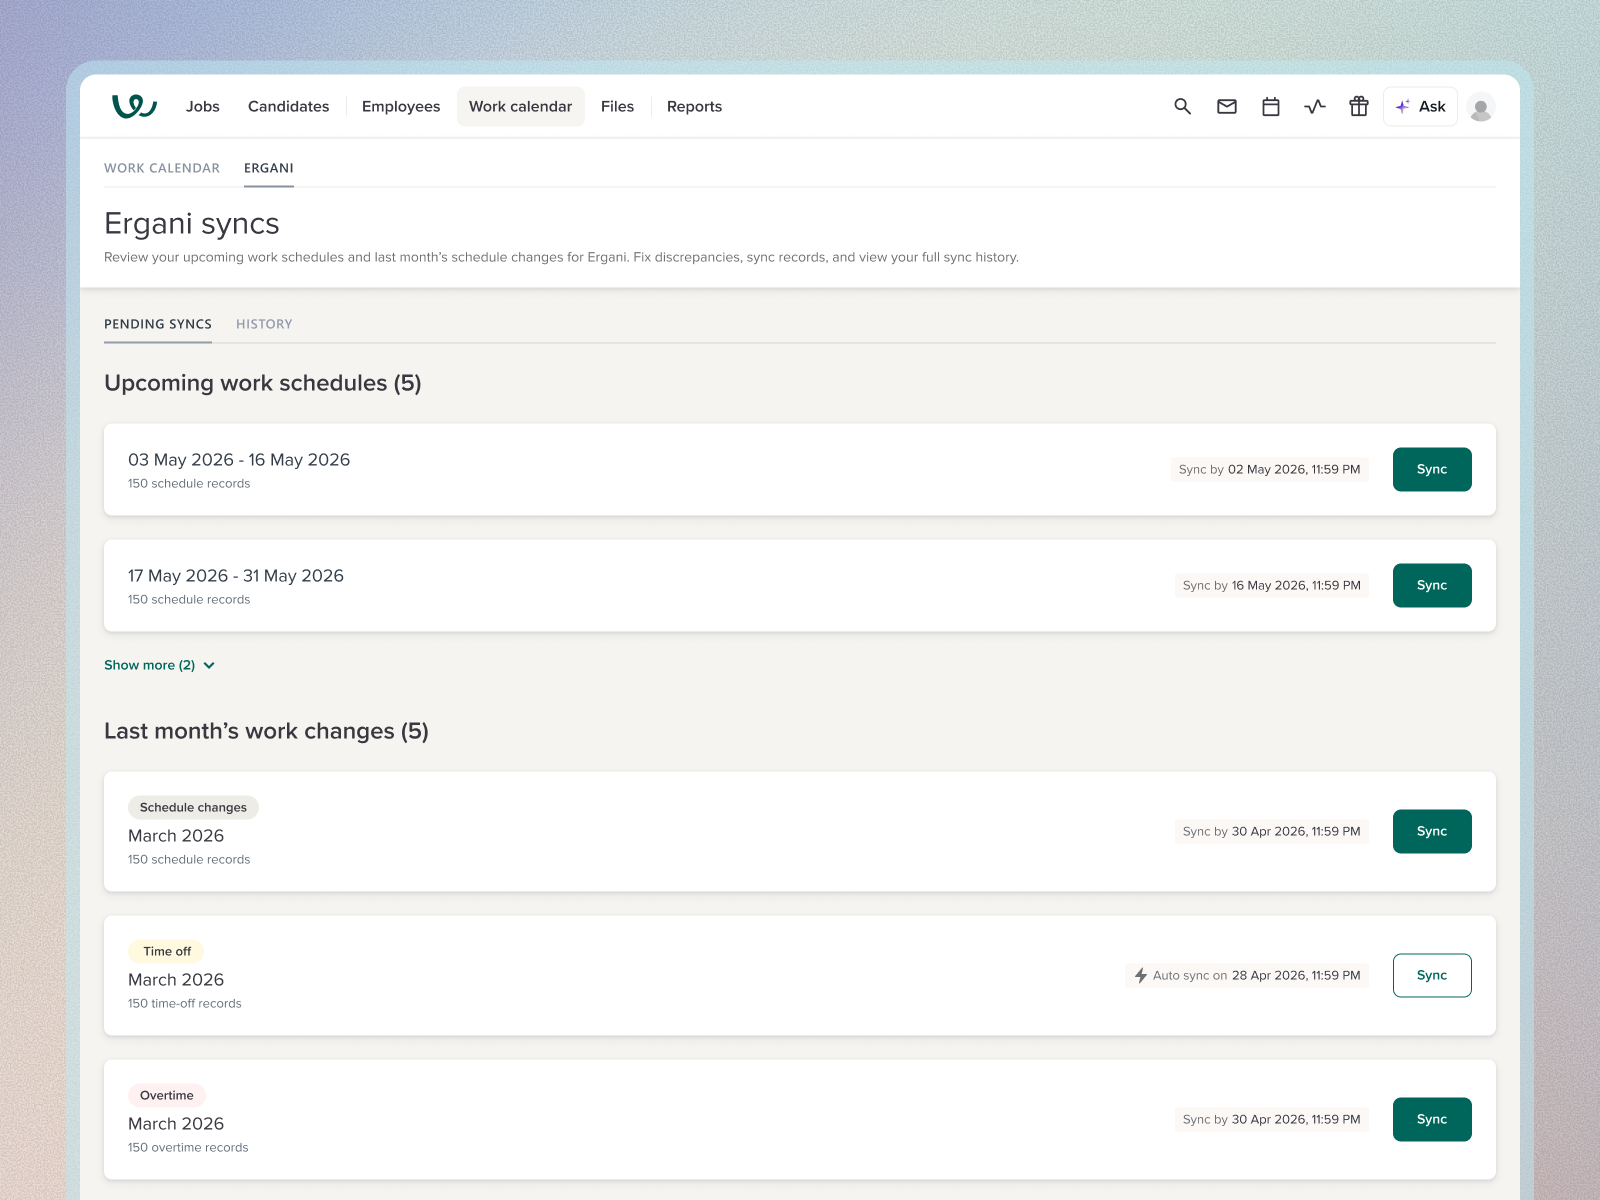Open the inbox mail icon

pyautogui.click(x=1226, y=106)
